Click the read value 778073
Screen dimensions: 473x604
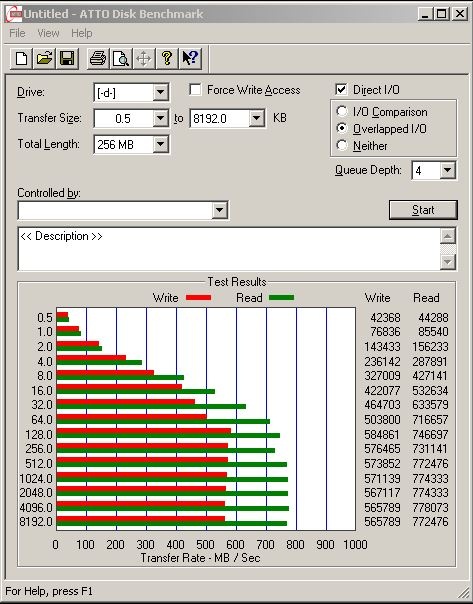pyautogui.click(x=430, y=507)
